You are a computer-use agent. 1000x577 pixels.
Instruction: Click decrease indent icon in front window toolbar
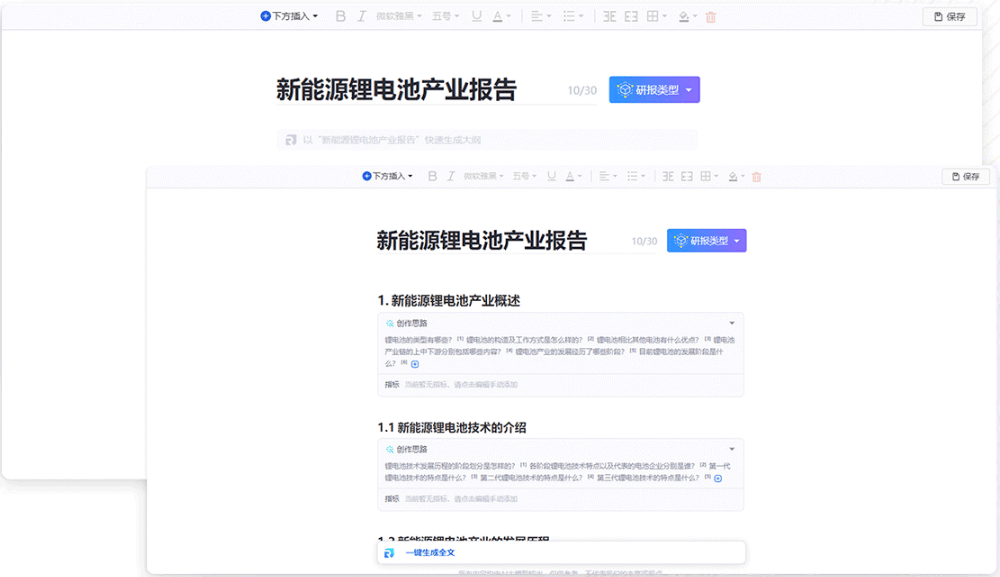pyautogui.click(x=668, y=176)
